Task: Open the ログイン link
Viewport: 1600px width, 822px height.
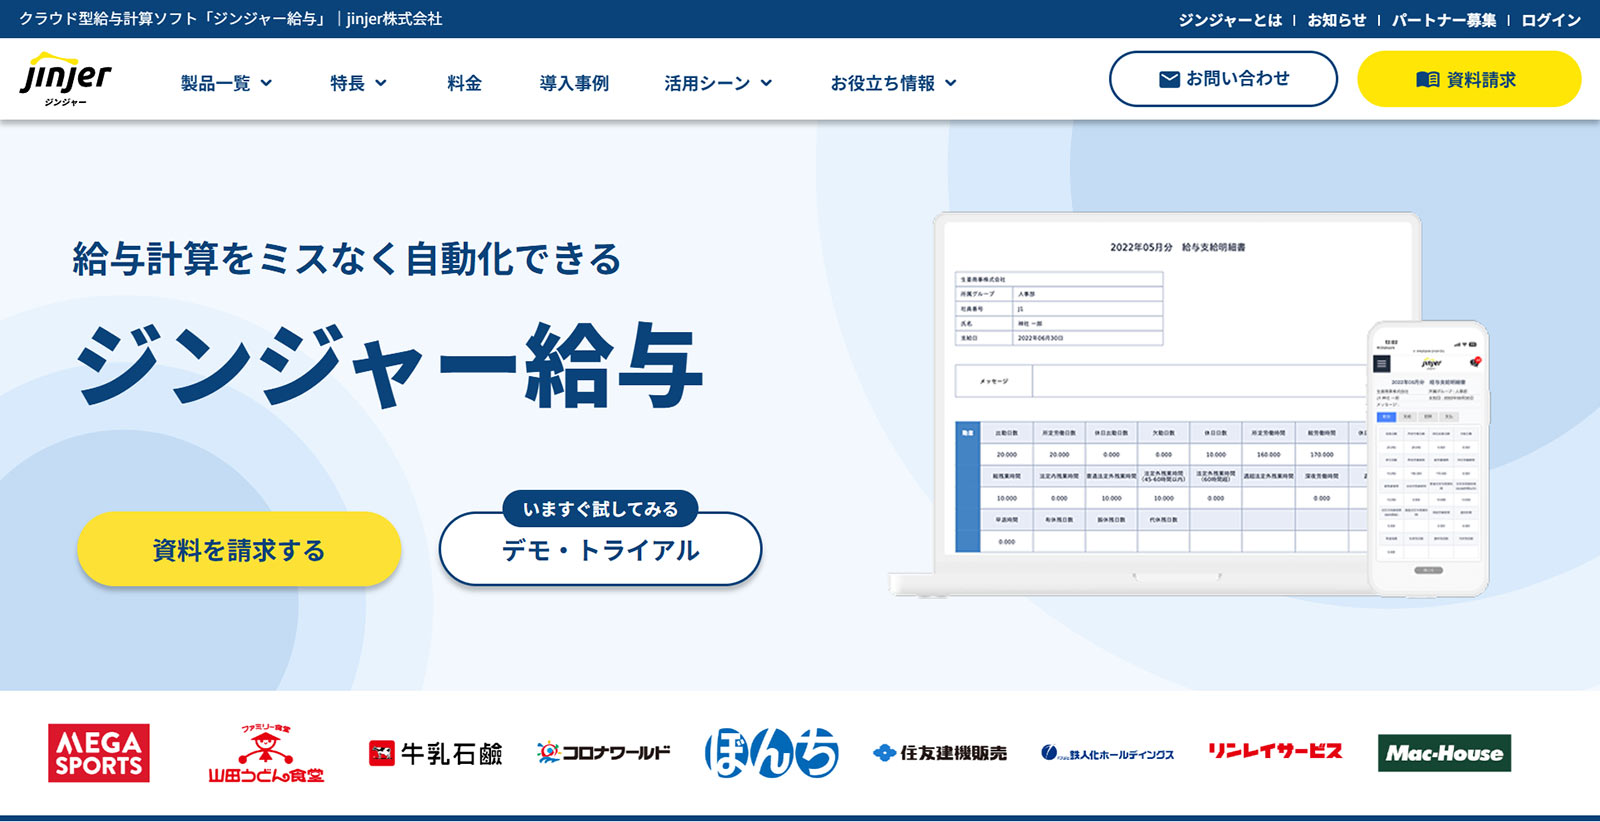Action: click(1550, 20)
